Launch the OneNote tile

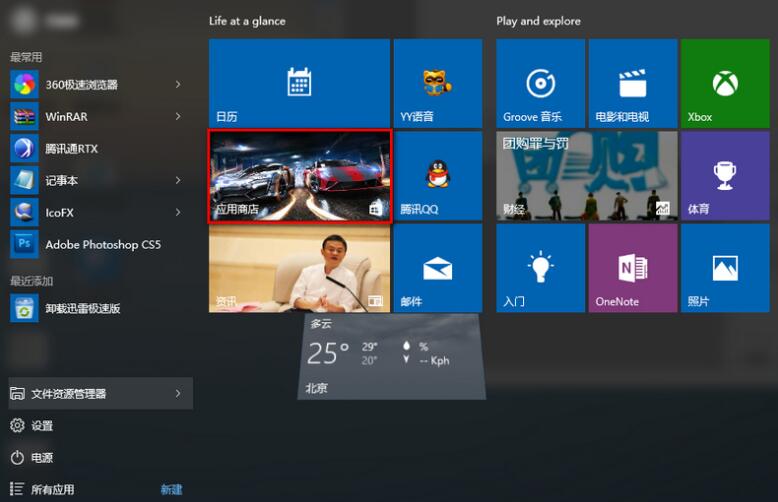633,268
